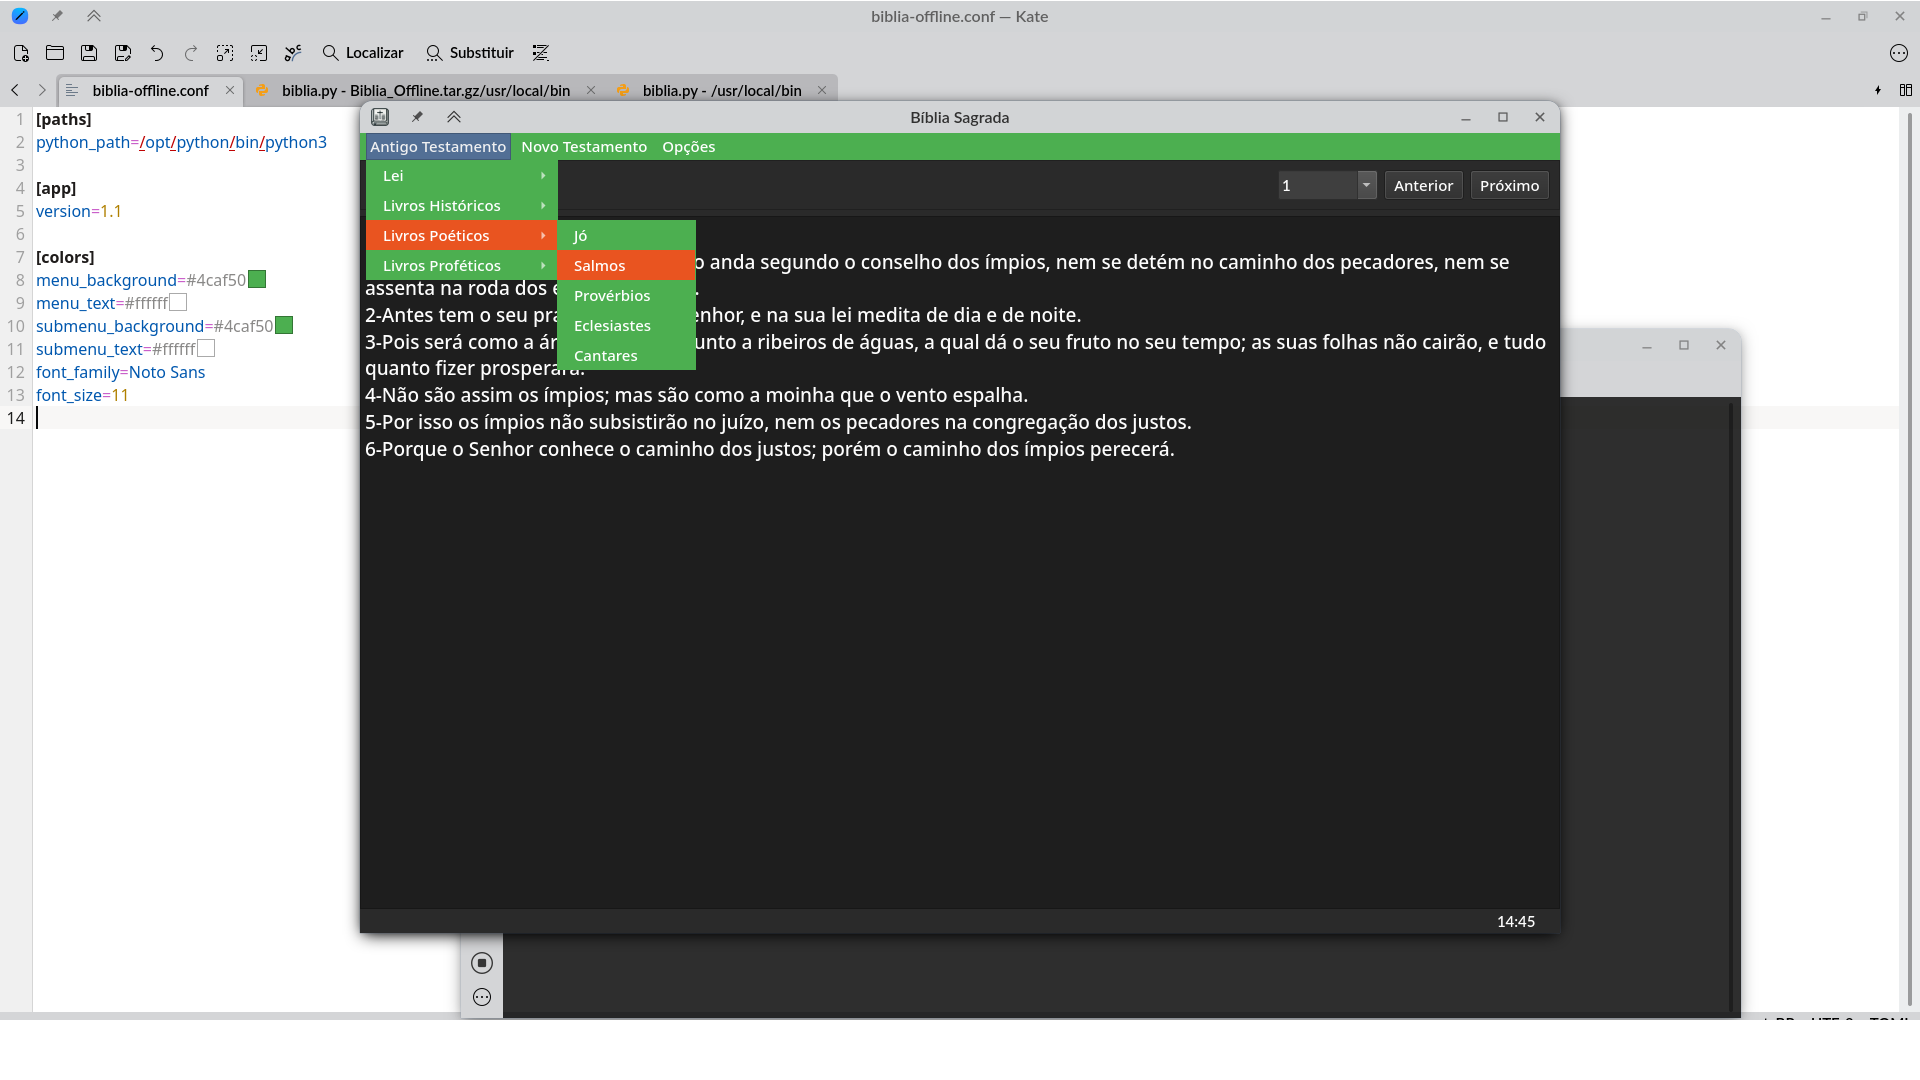Toggle pin on Bíblia Sagrada window

click(x=418, y=117)
